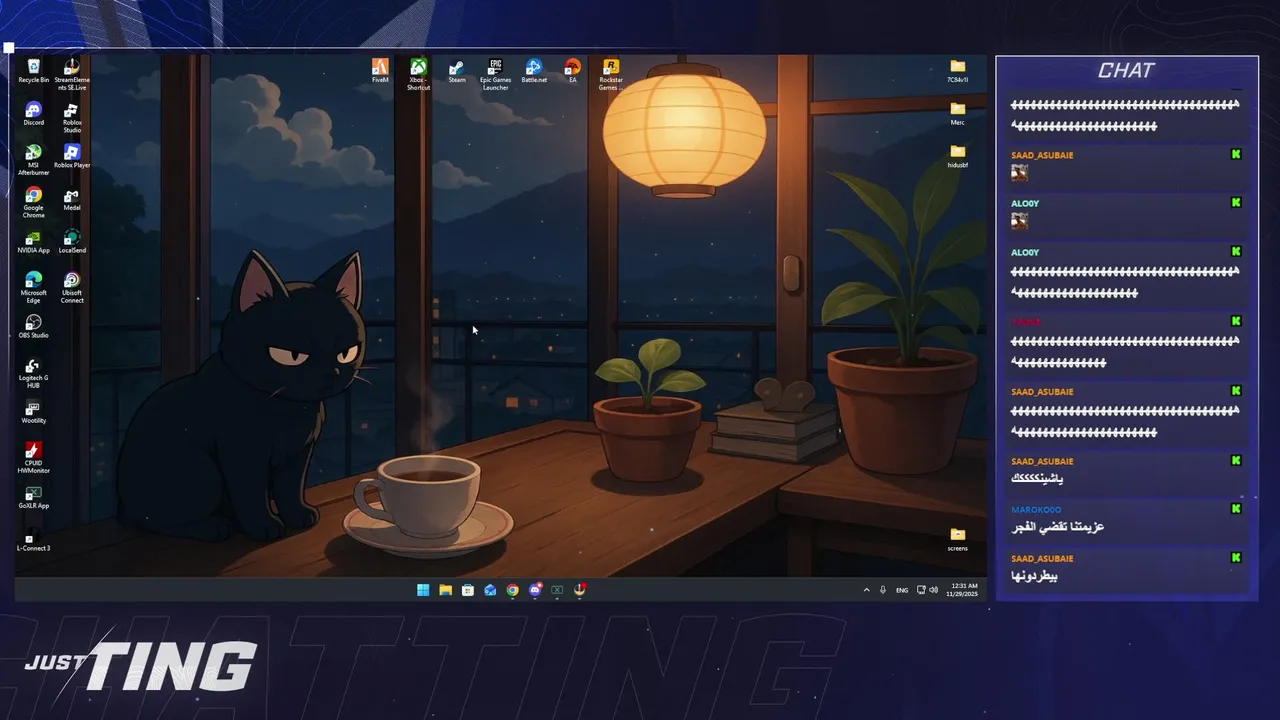Open the screens folder on the desktop
The width and height of the screenshot is (1280, 720).
tap(957, 540)
